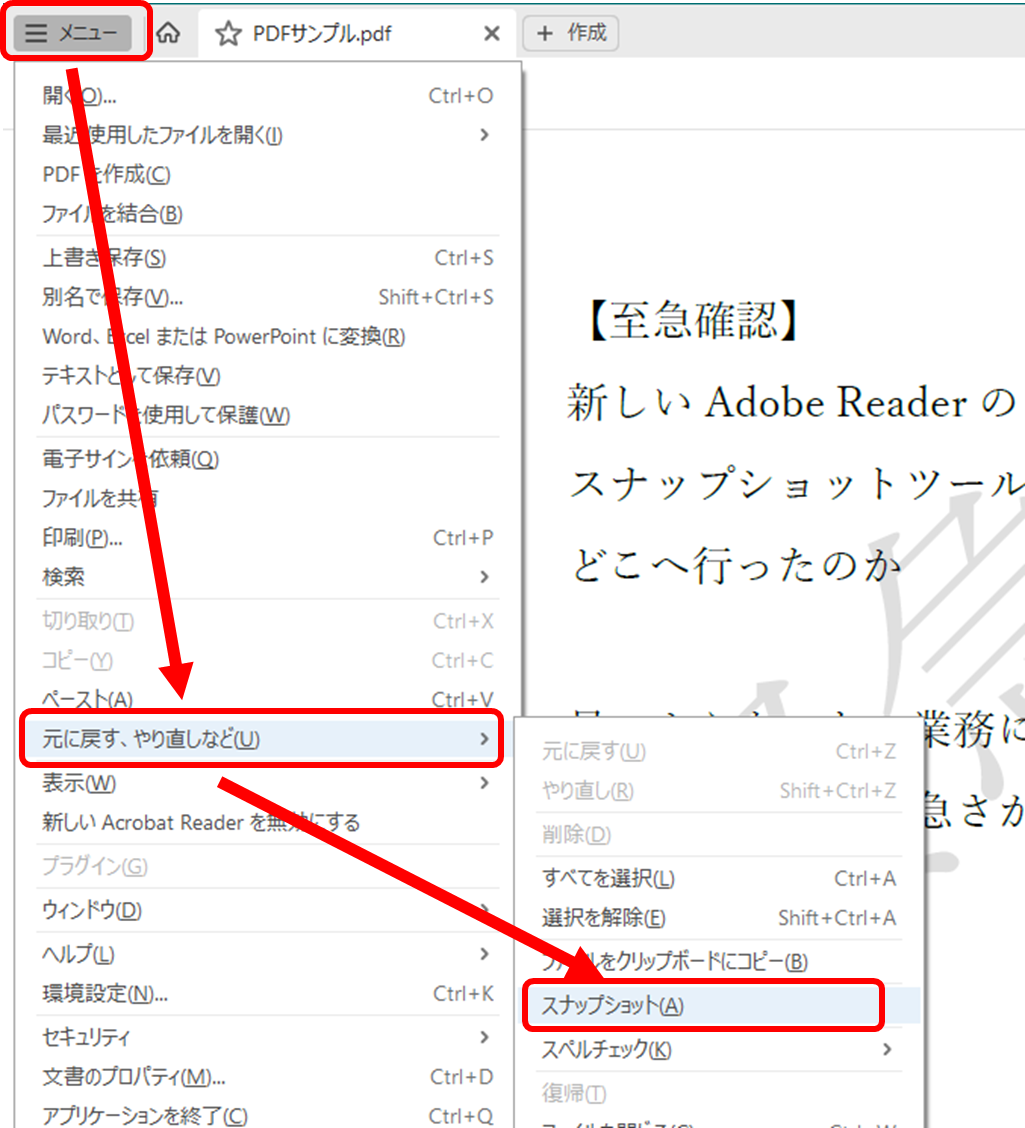Open the メニュー hamburger button

pyautogui.click(x=72, y=33)
